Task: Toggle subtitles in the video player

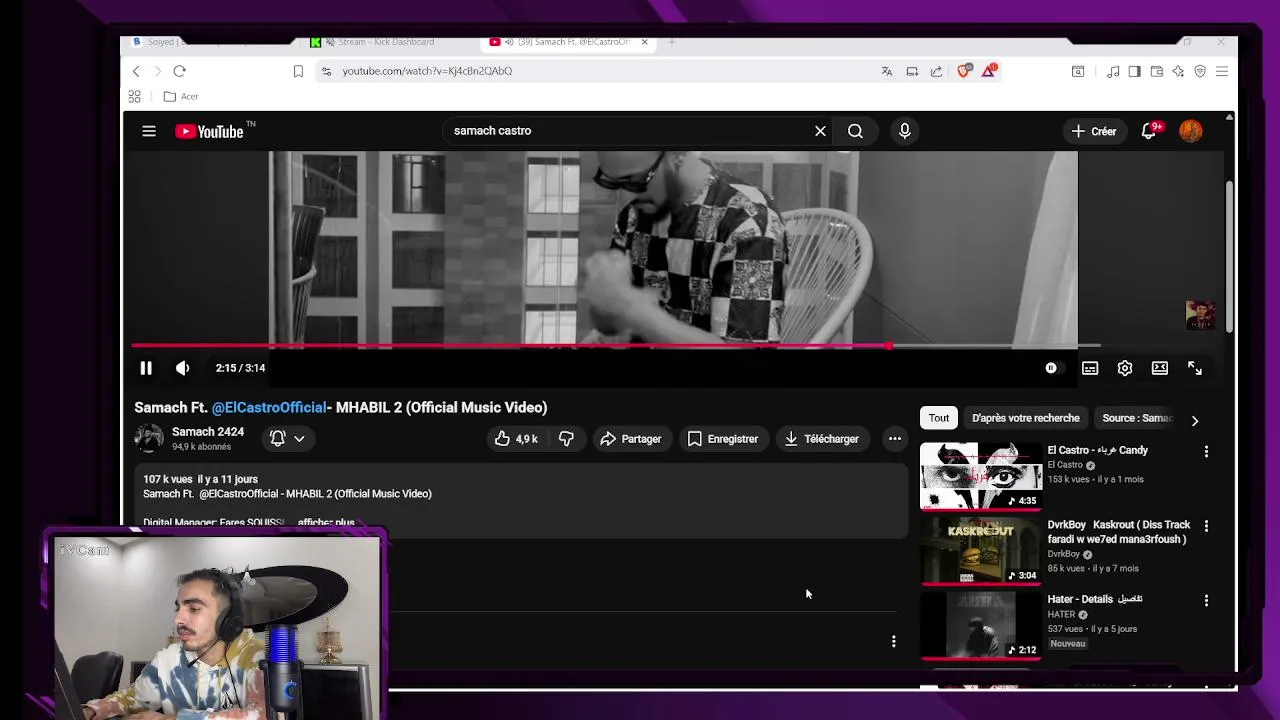Action: tap(1090, 368)
